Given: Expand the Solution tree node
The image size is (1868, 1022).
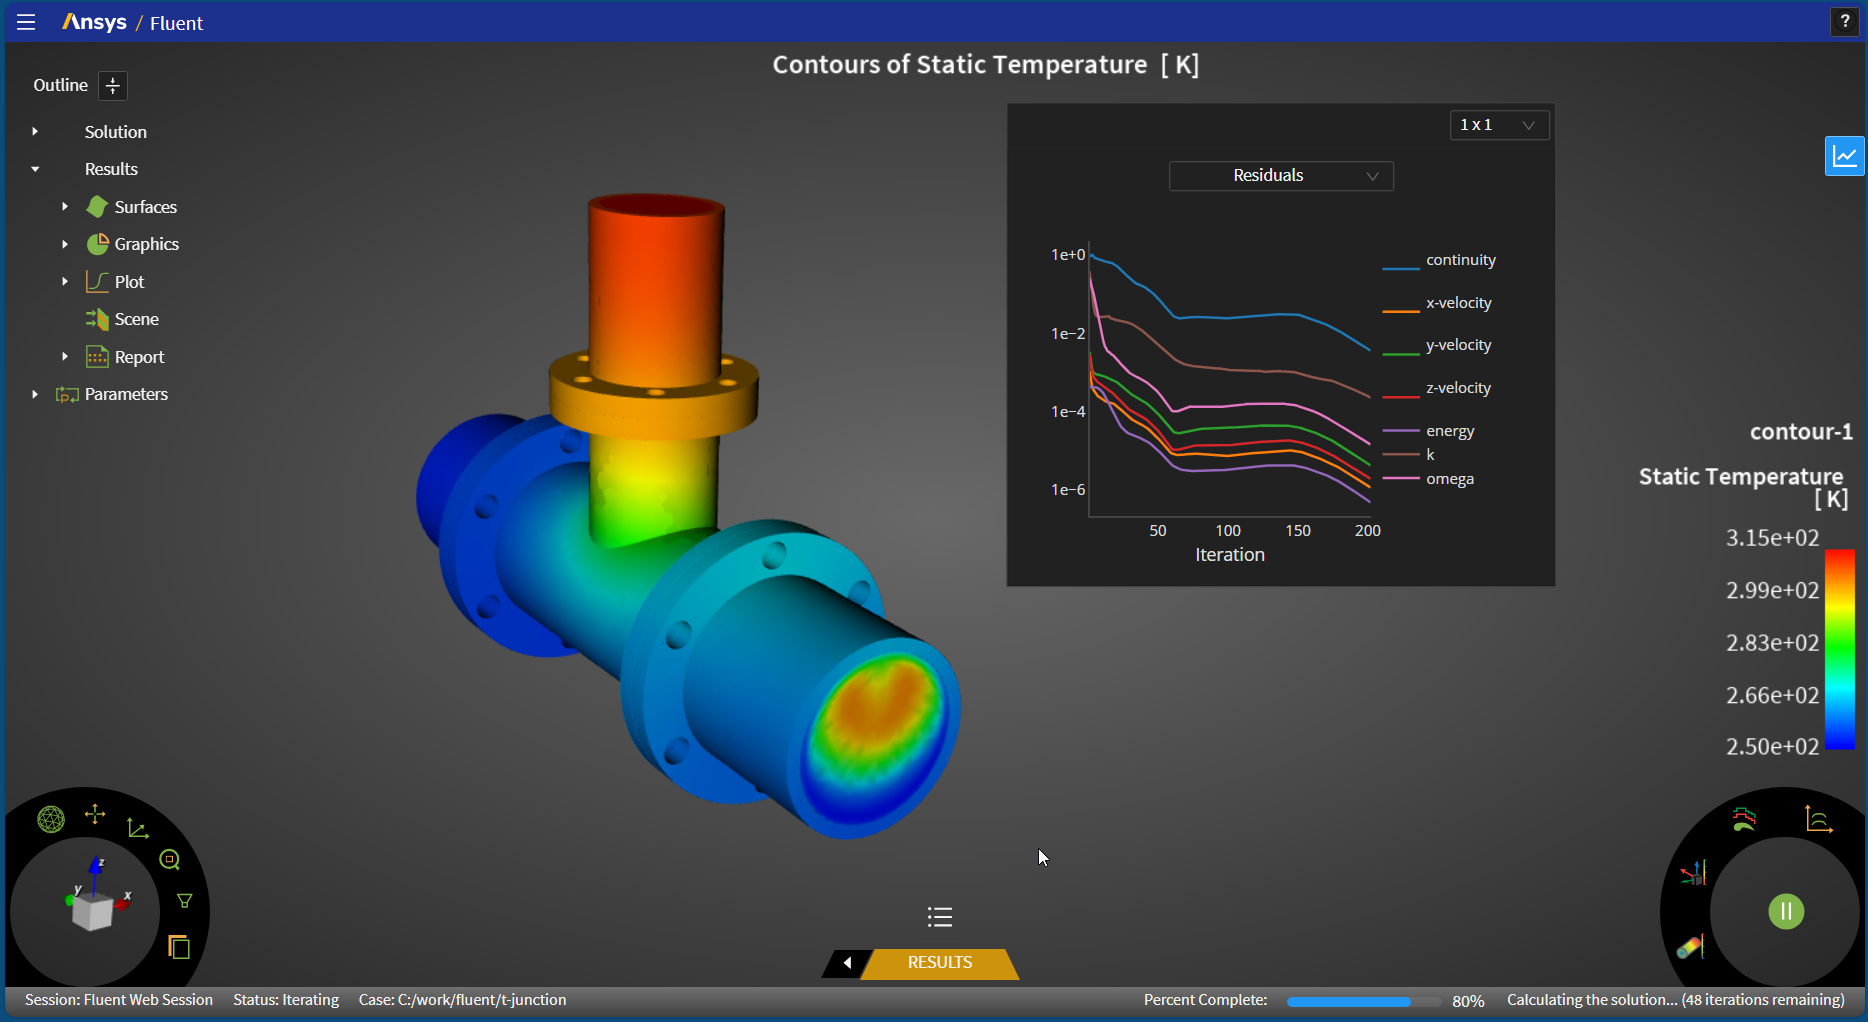Looking at the screenshot, I should (35, 132).
